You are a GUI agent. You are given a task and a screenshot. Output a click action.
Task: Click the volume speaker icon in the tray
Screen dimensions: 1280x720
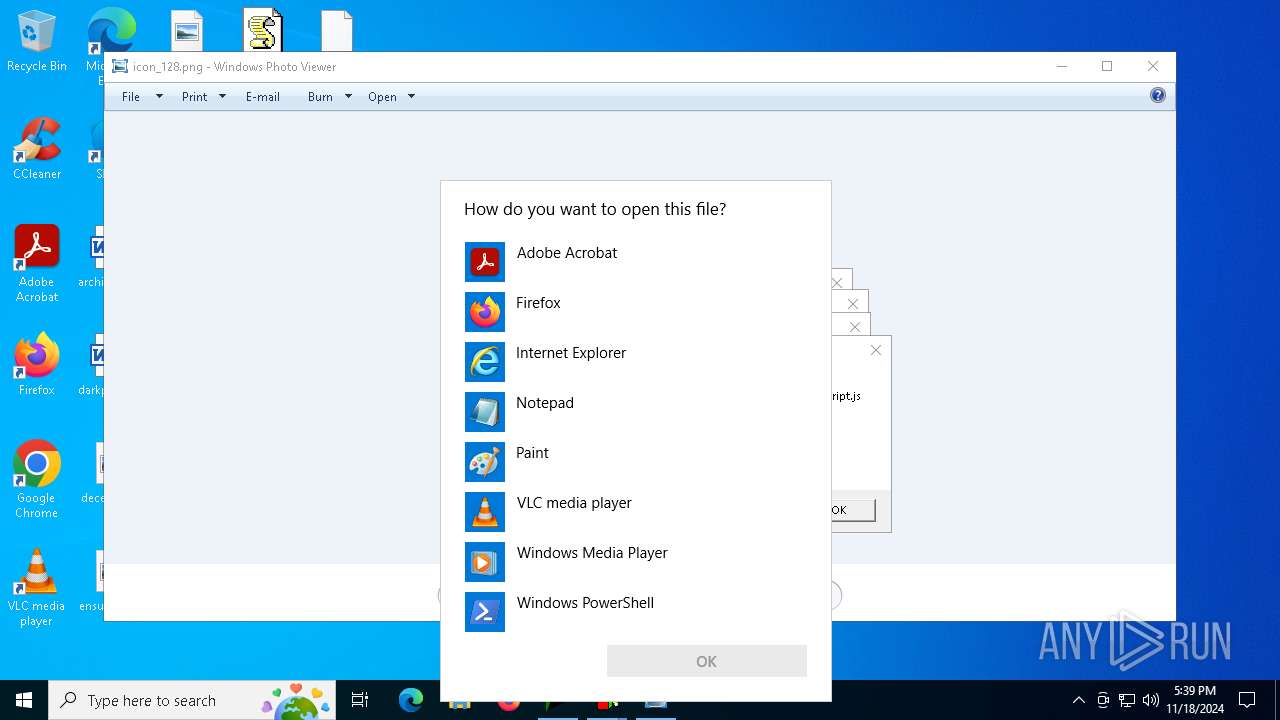click(1151, 700)
